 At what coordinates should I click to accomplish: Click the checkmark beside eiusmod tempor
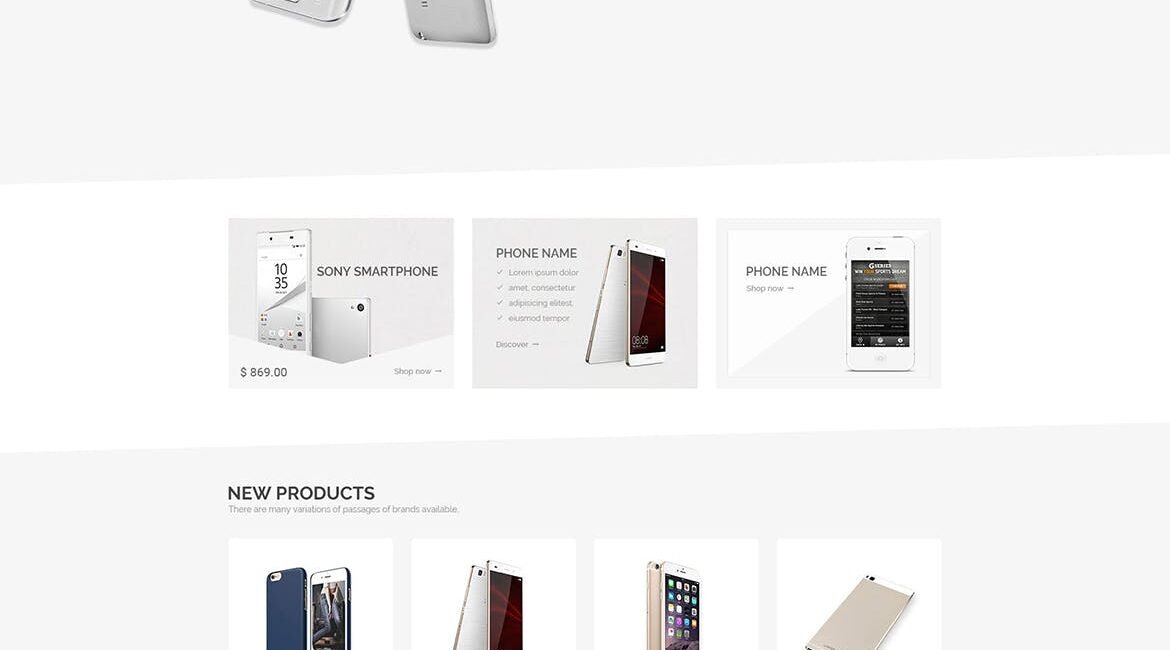pyautogui.click(x=500, y=318)
